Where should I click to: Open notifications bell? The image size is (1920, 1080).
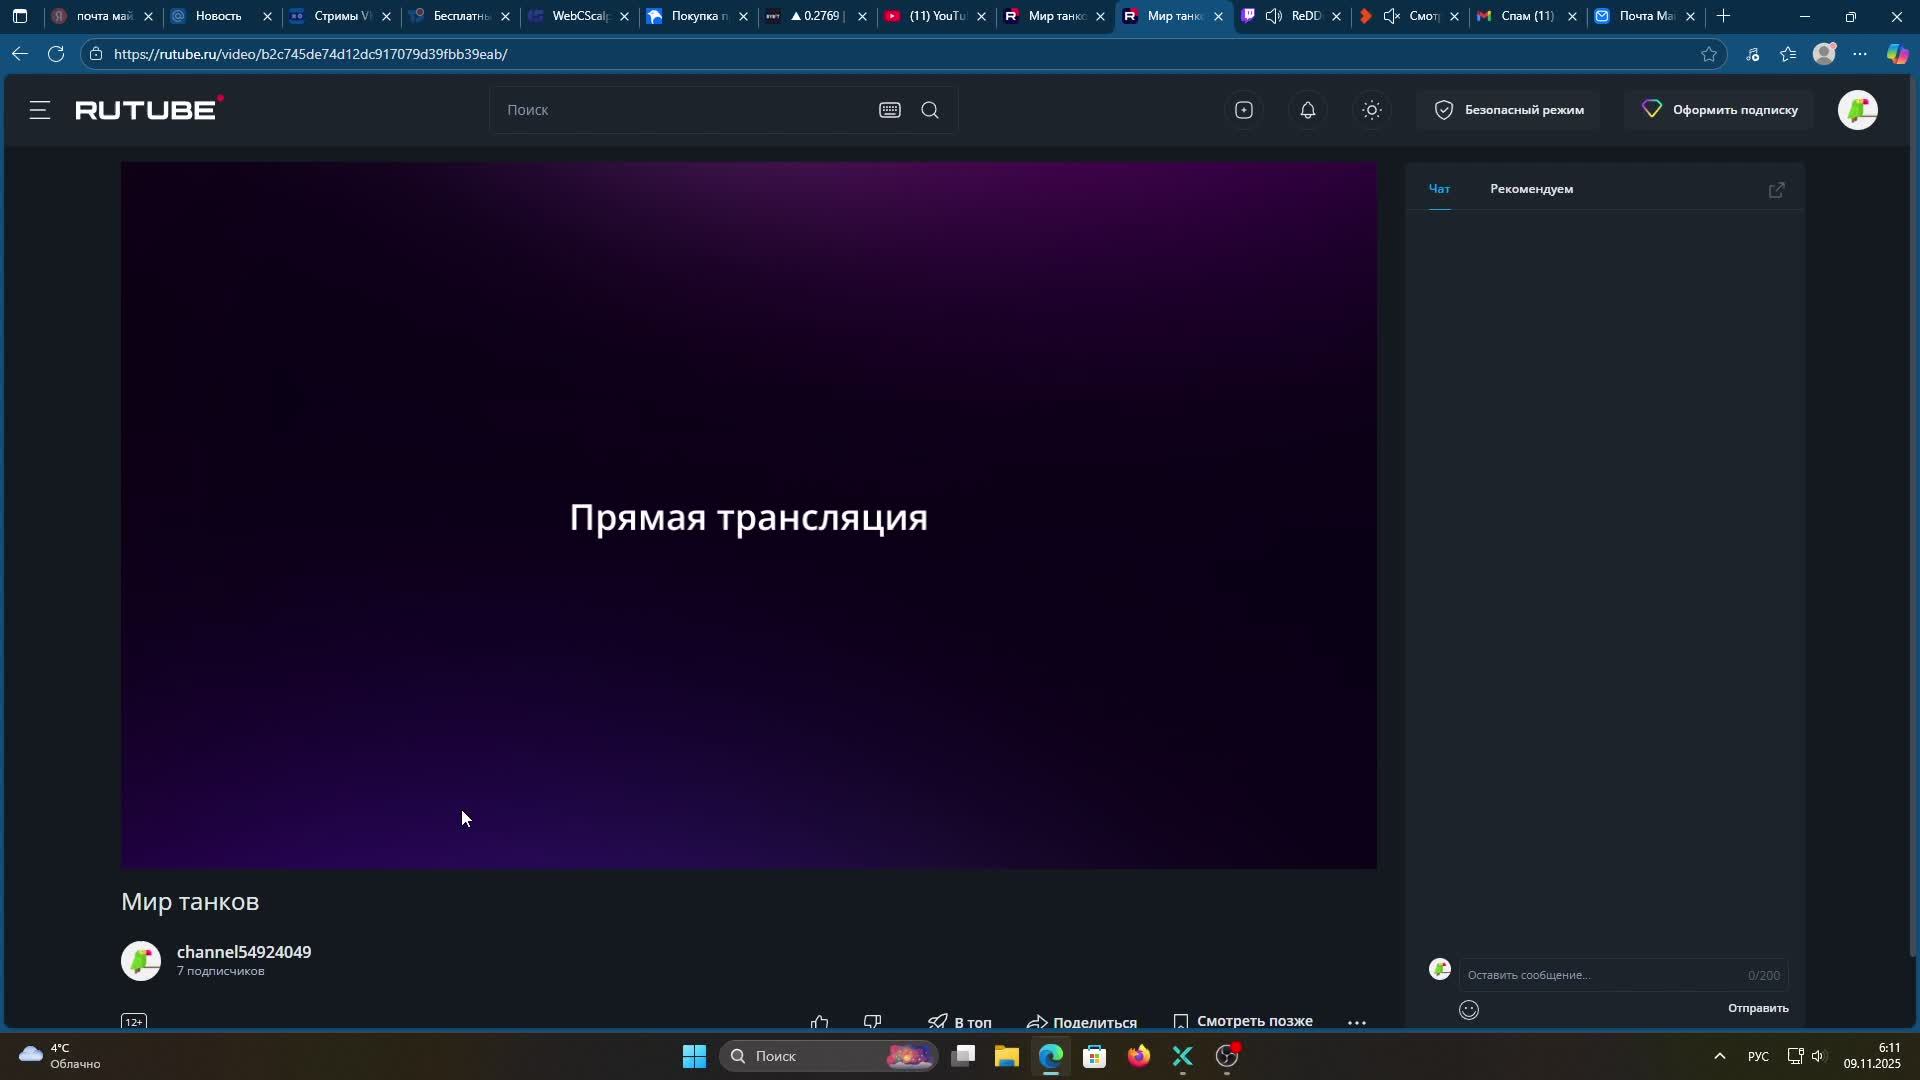[x=1307, y=110]
